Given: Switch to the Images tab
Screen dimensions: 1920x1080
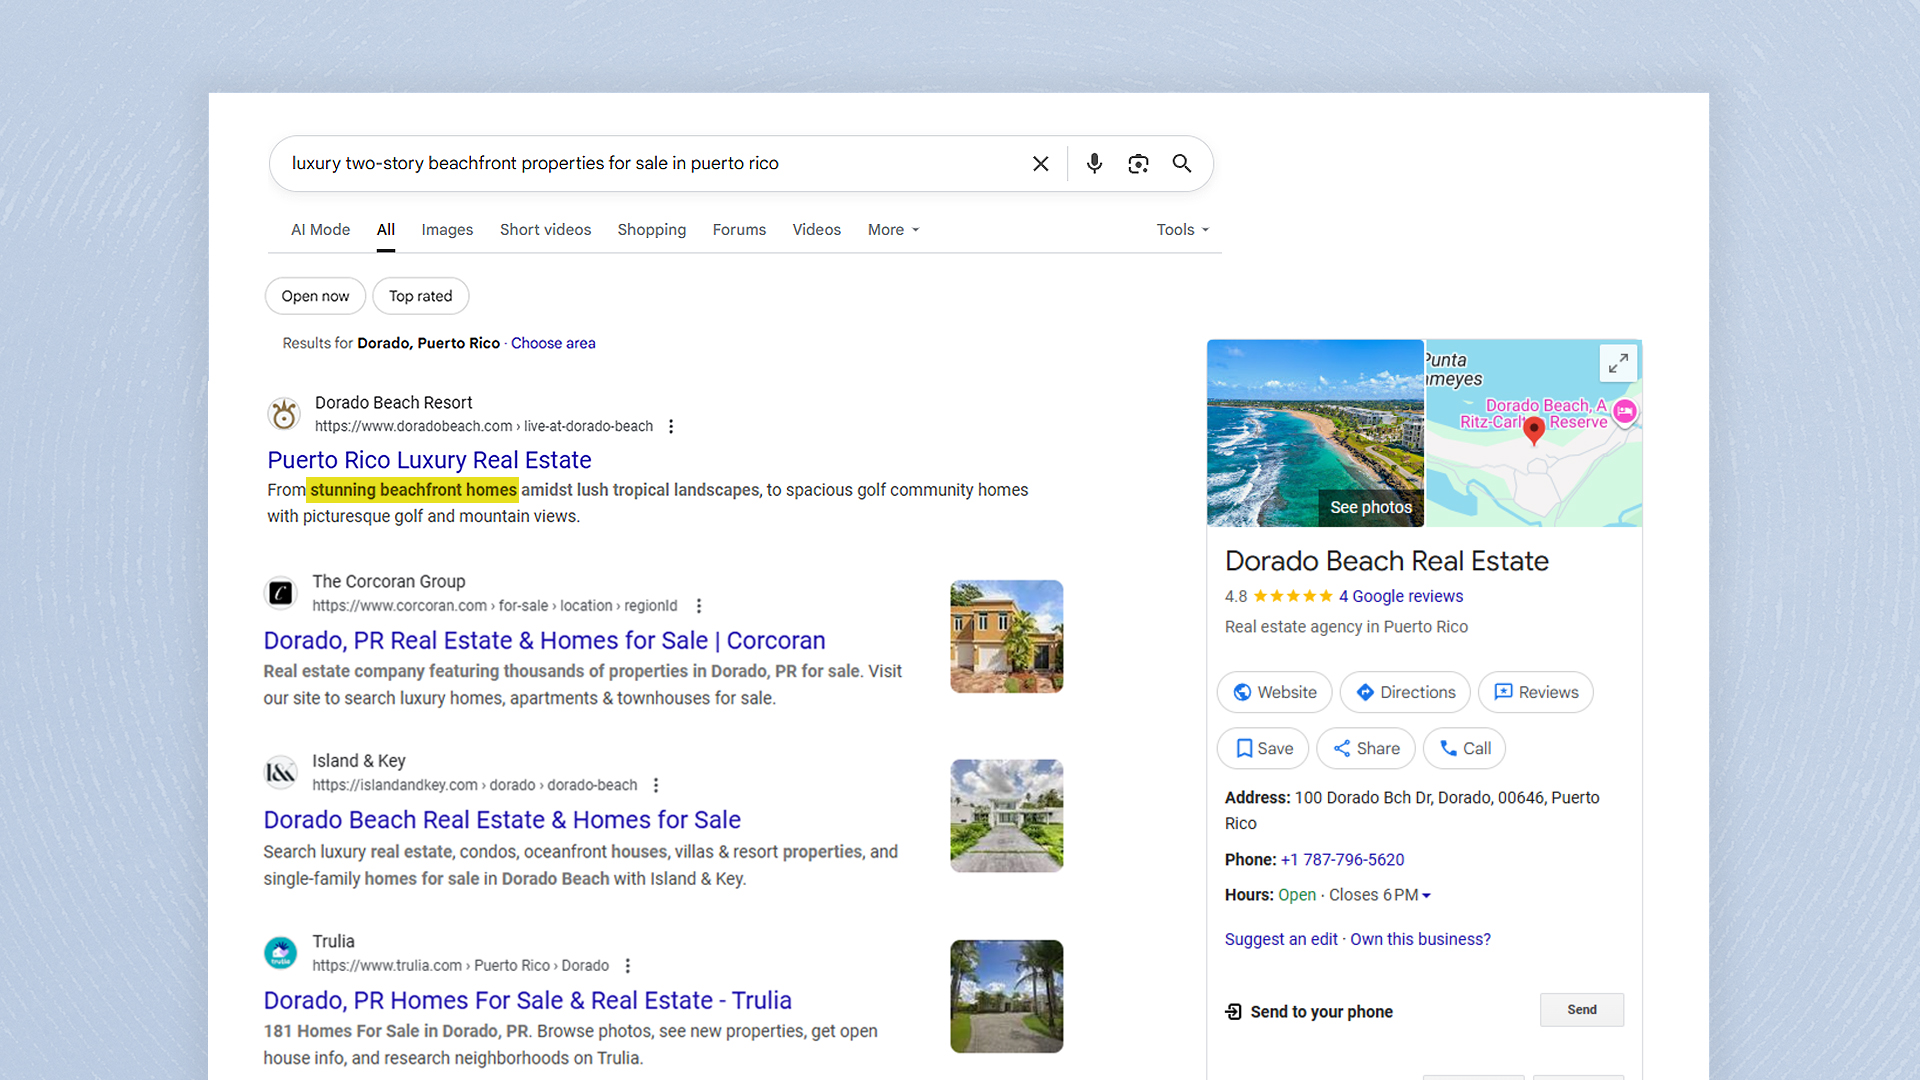Looking at the screenshot, I should click(447, 229).
